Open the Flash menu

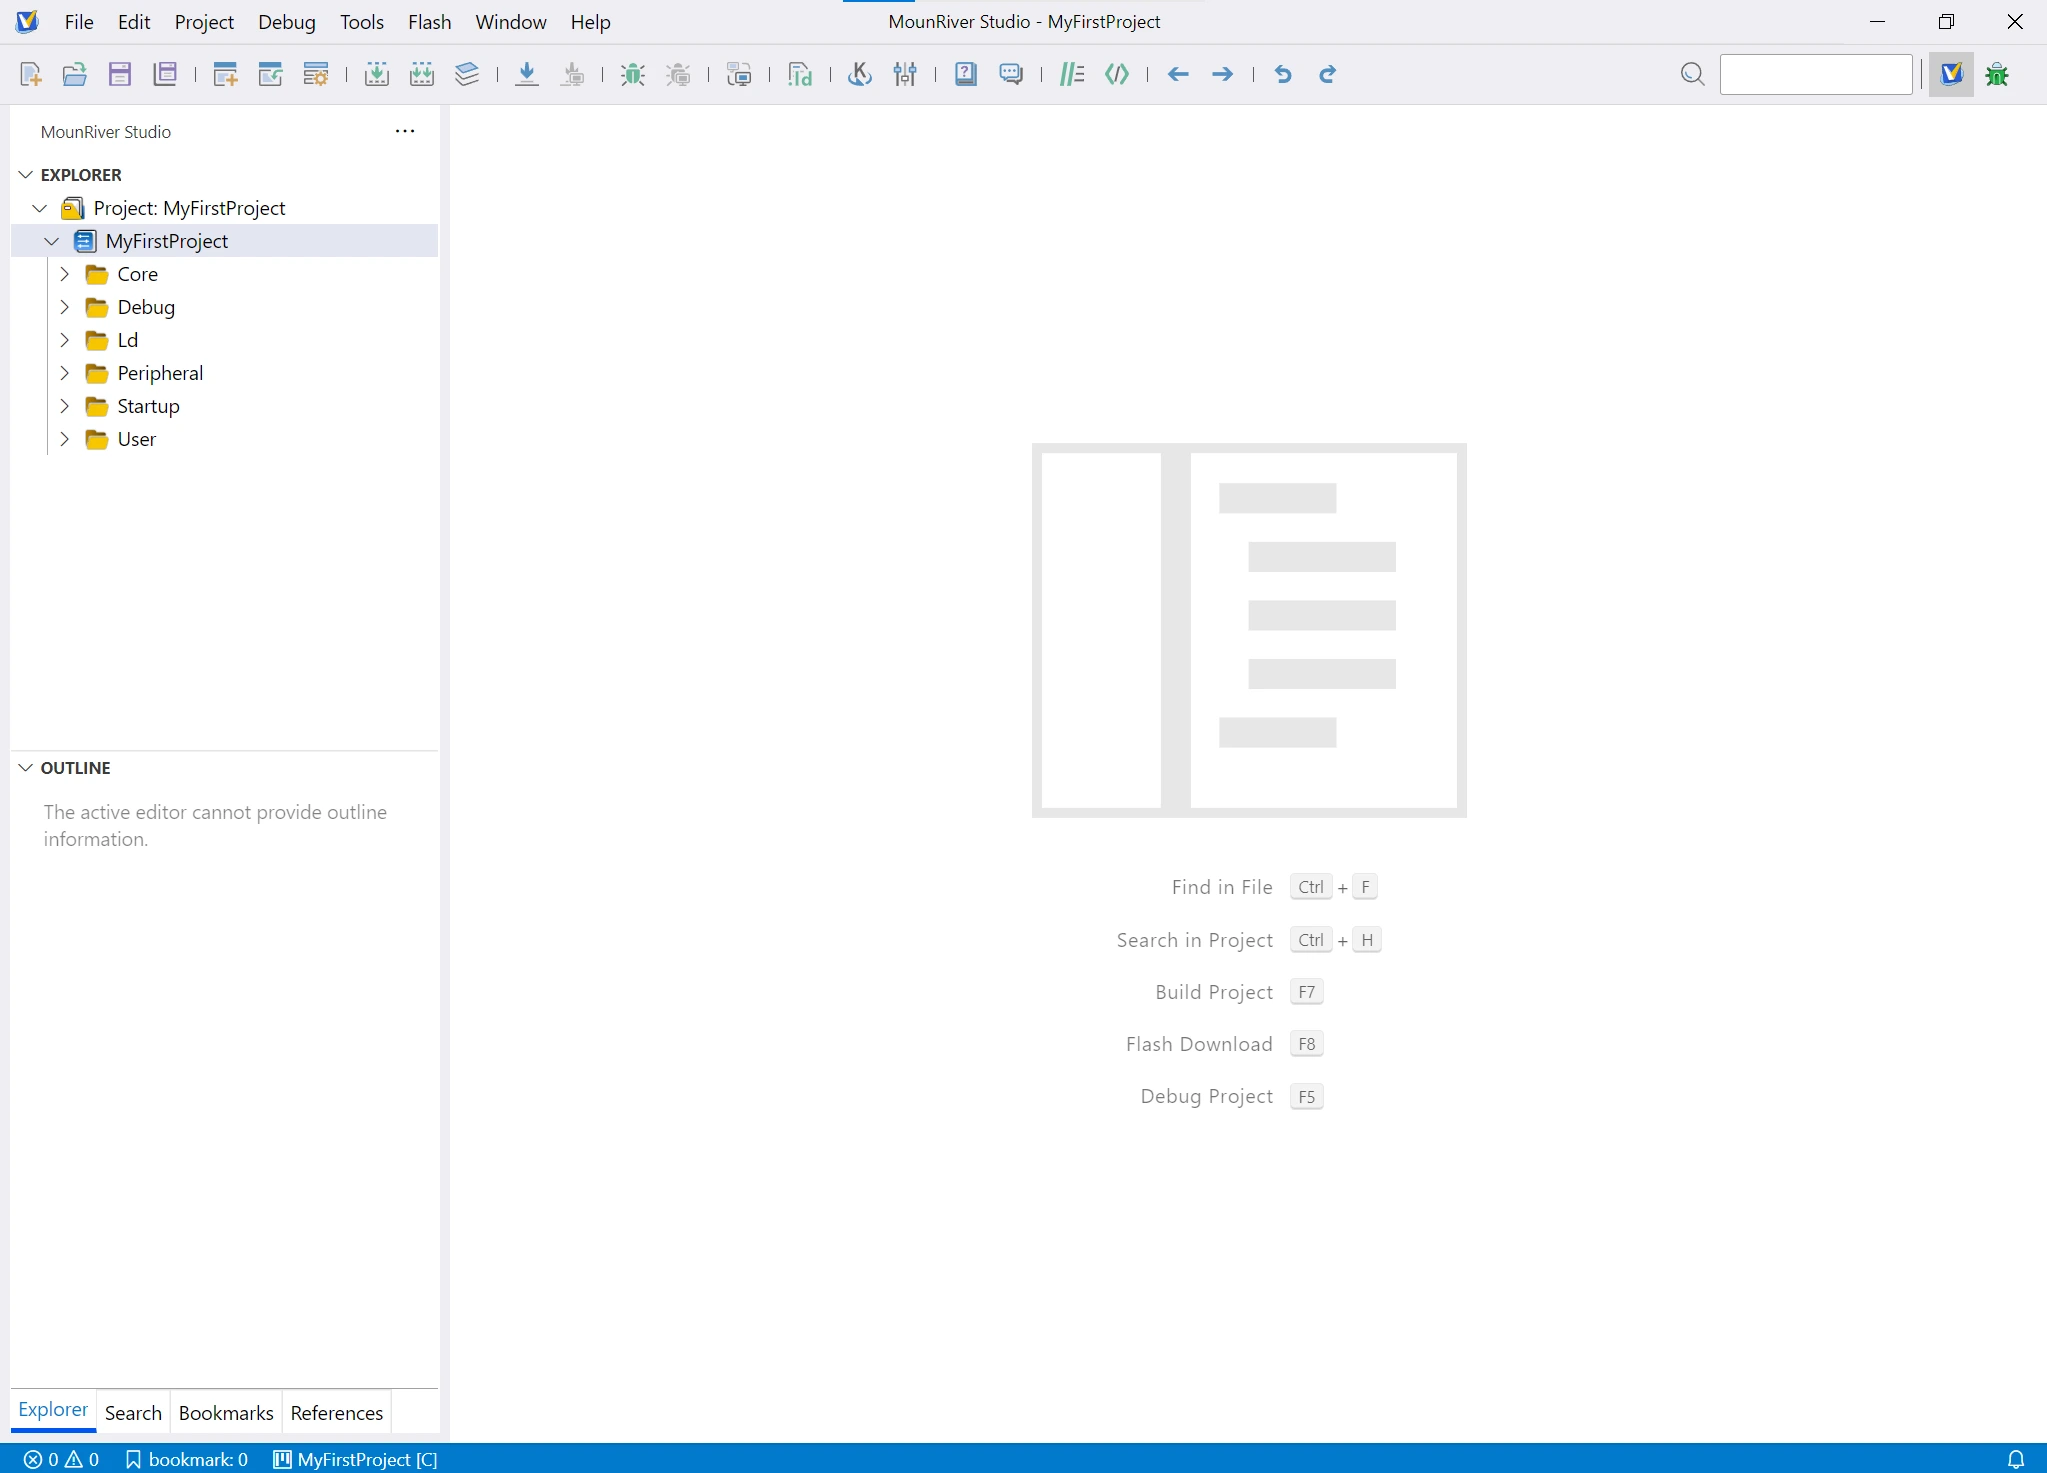click(430, 22)
